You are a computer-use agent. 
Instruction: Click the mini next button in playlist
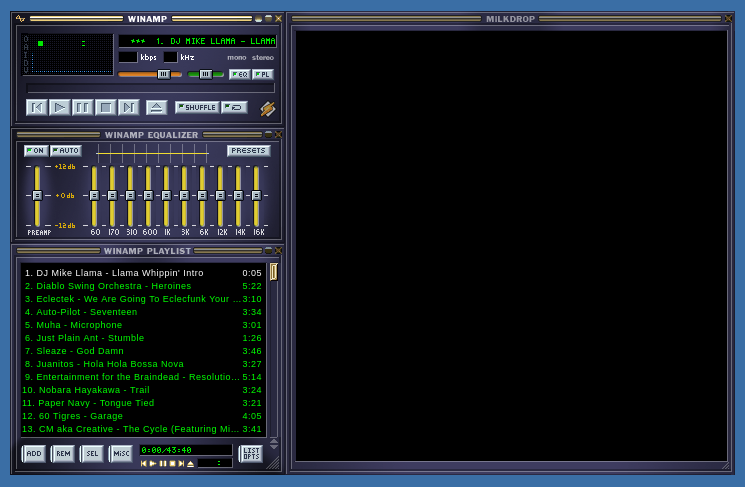(181, 464)
